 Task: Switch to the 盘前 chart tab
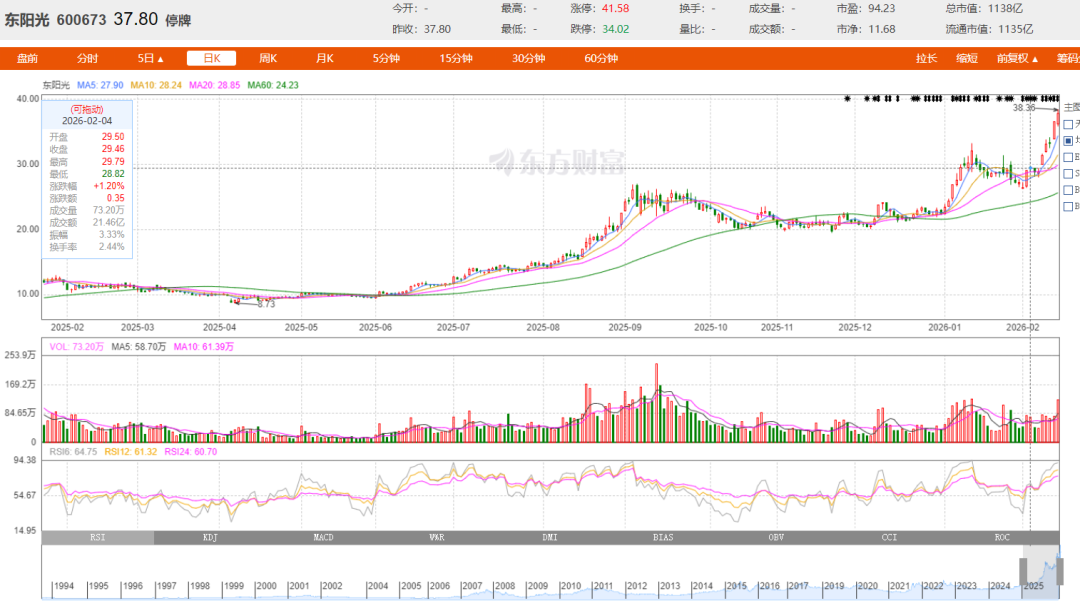[28, 59]
